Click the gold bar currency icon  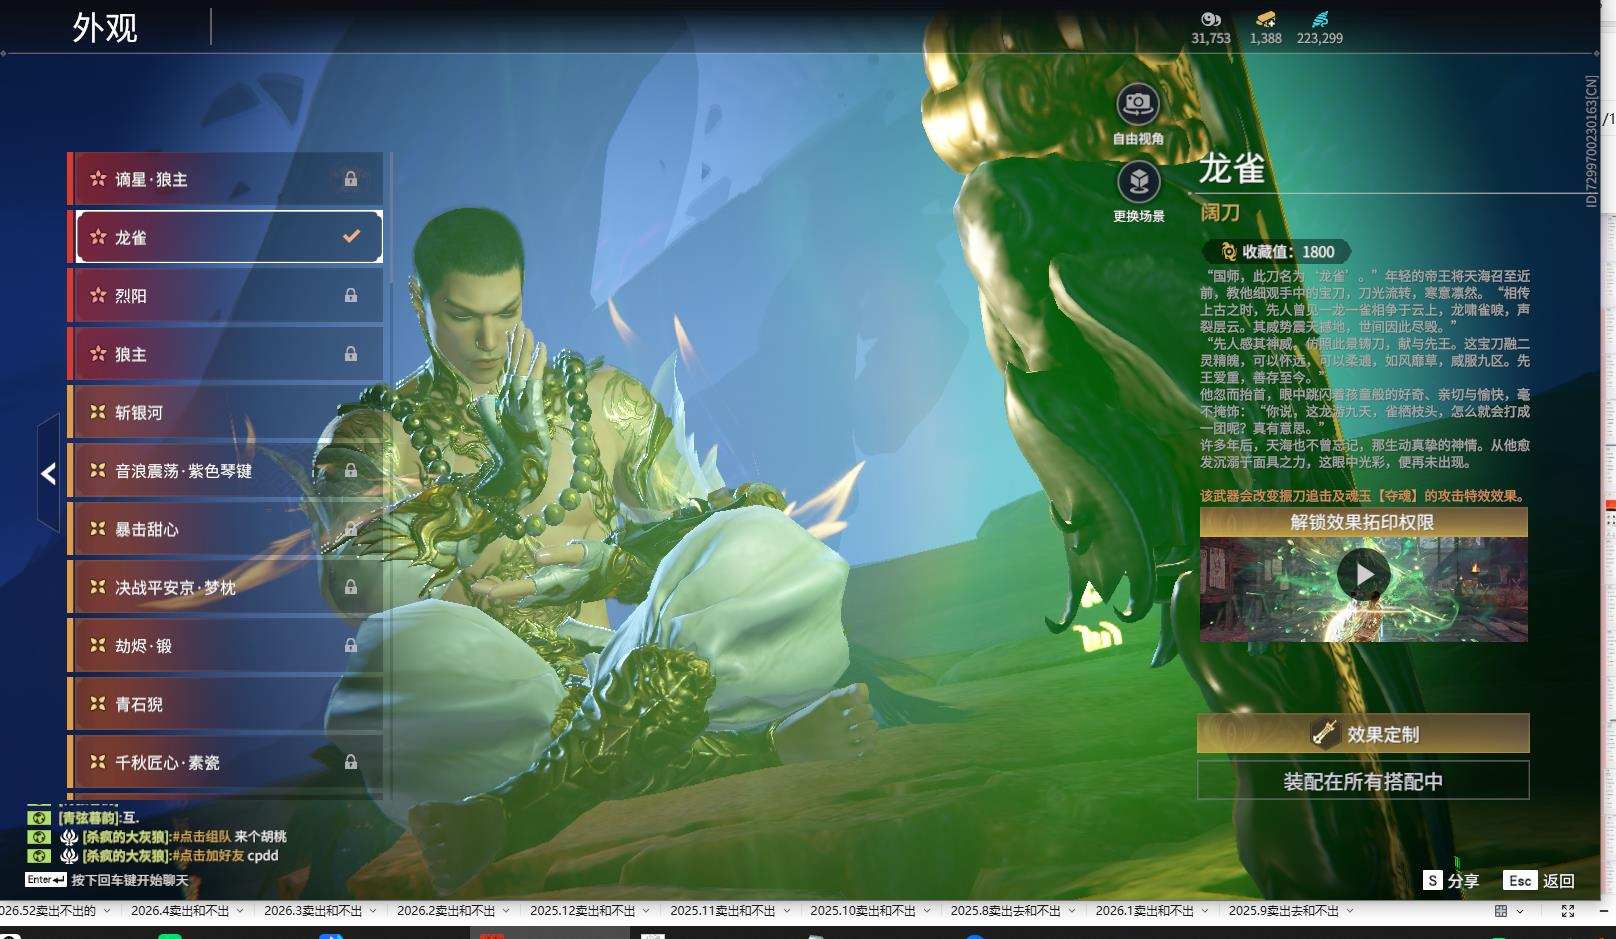coord(1265,19)
